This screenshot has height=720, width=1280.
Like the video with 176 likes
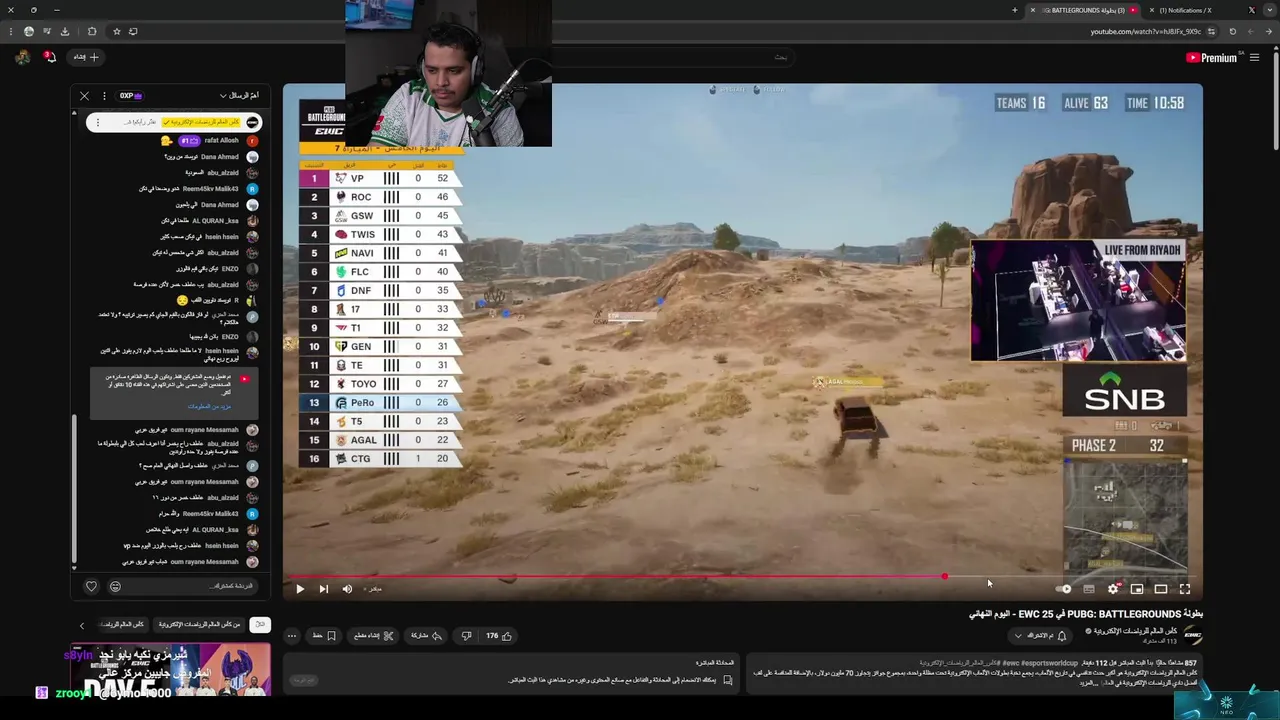click(x=498, y=636)
